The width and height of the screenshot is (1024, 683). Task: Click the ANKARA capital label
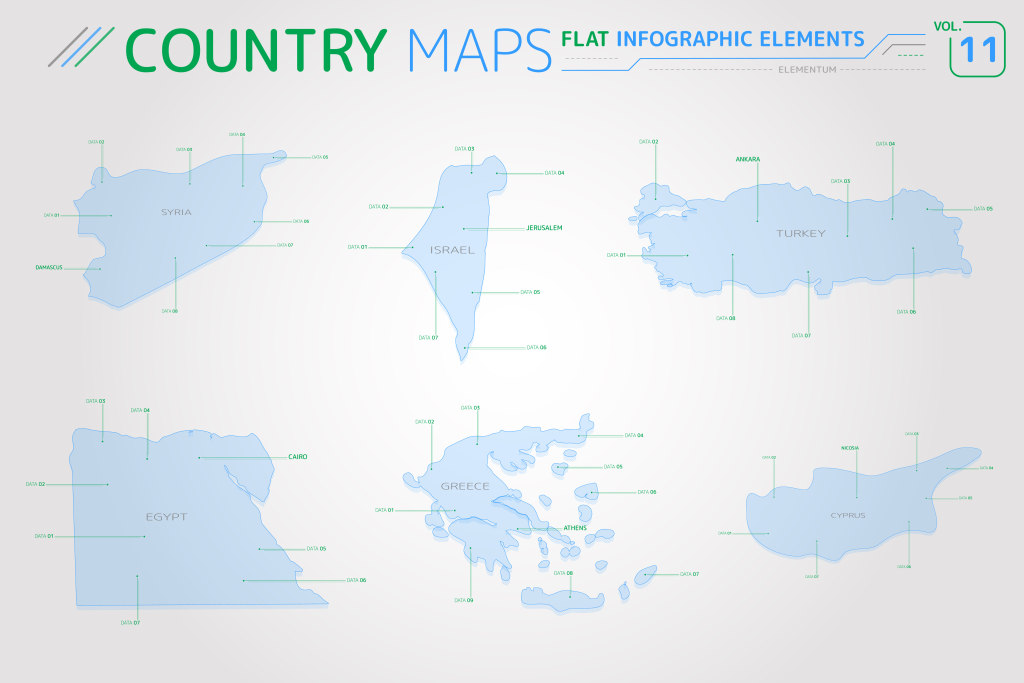coord(747,159)
